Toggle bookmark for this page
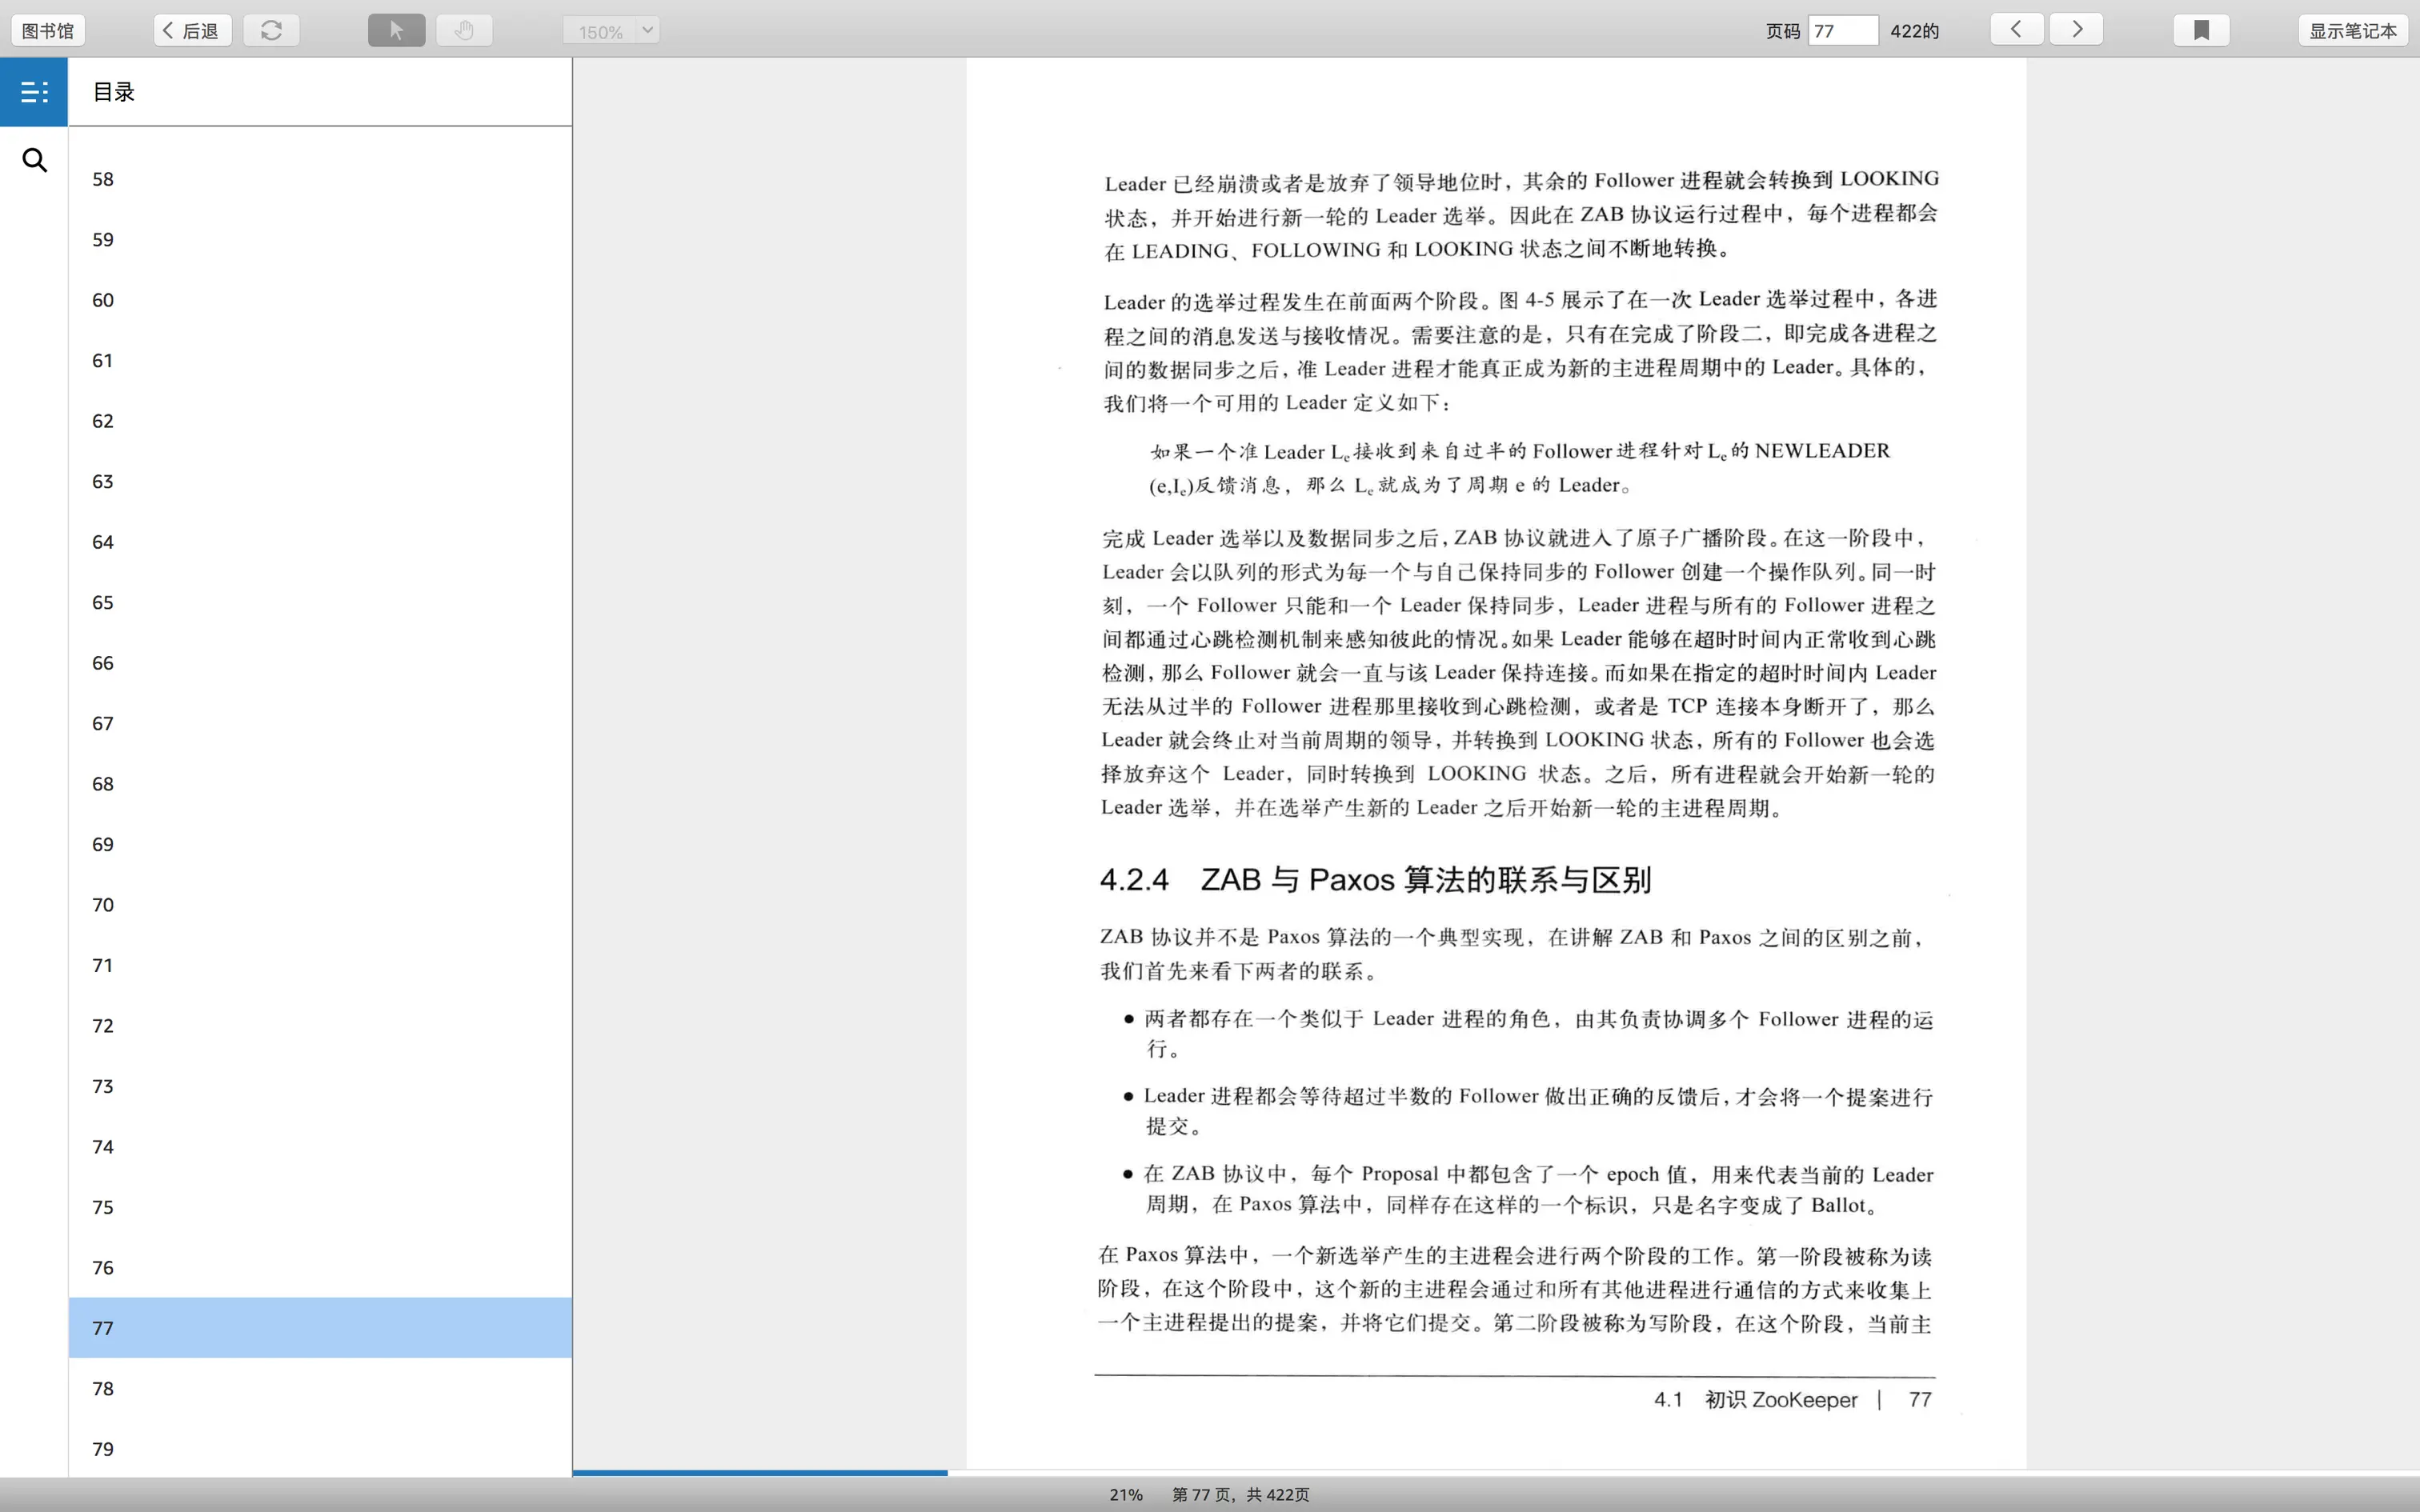Image resolution: width=2420 pixels, height=1512 pixels. point(2201,30)
